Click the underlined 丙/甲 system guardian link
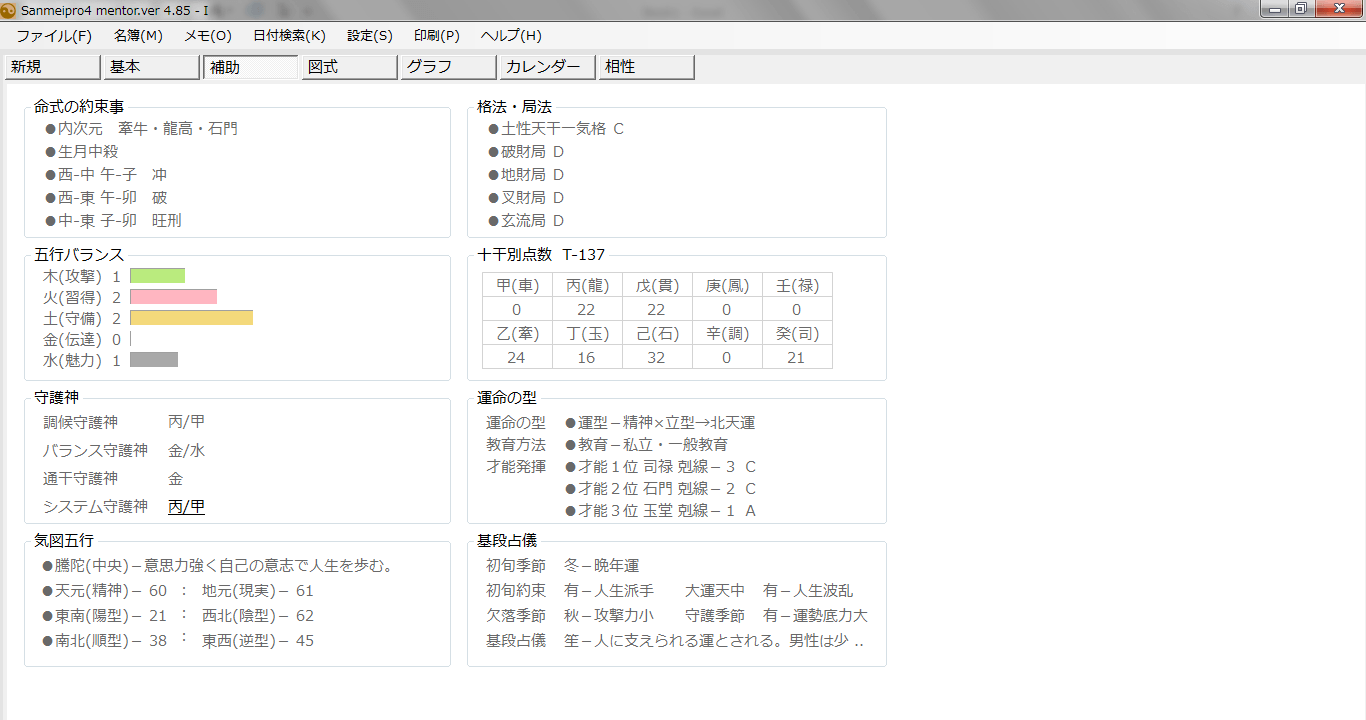The height and width of the screenshot is (720, 1366). 187,507
